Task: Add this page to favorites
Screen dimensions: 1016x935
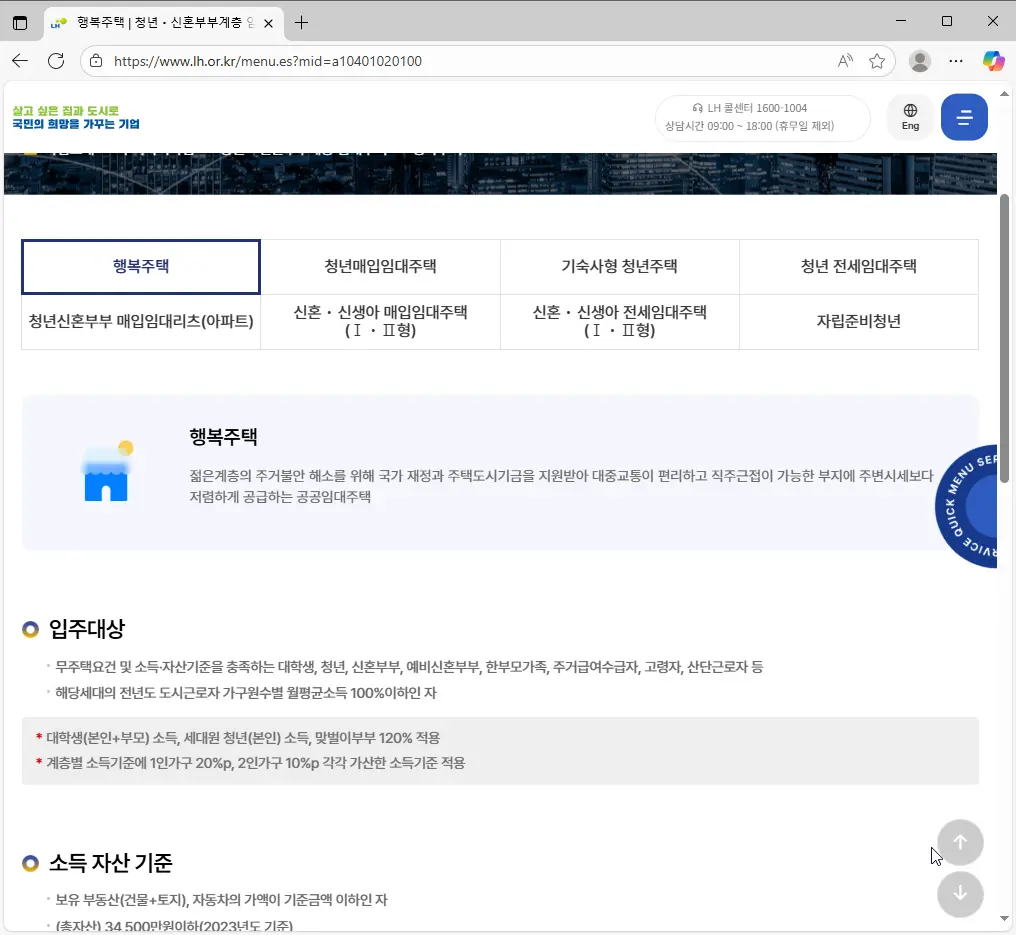Action: pyautogui.click(x=877, y=61)
